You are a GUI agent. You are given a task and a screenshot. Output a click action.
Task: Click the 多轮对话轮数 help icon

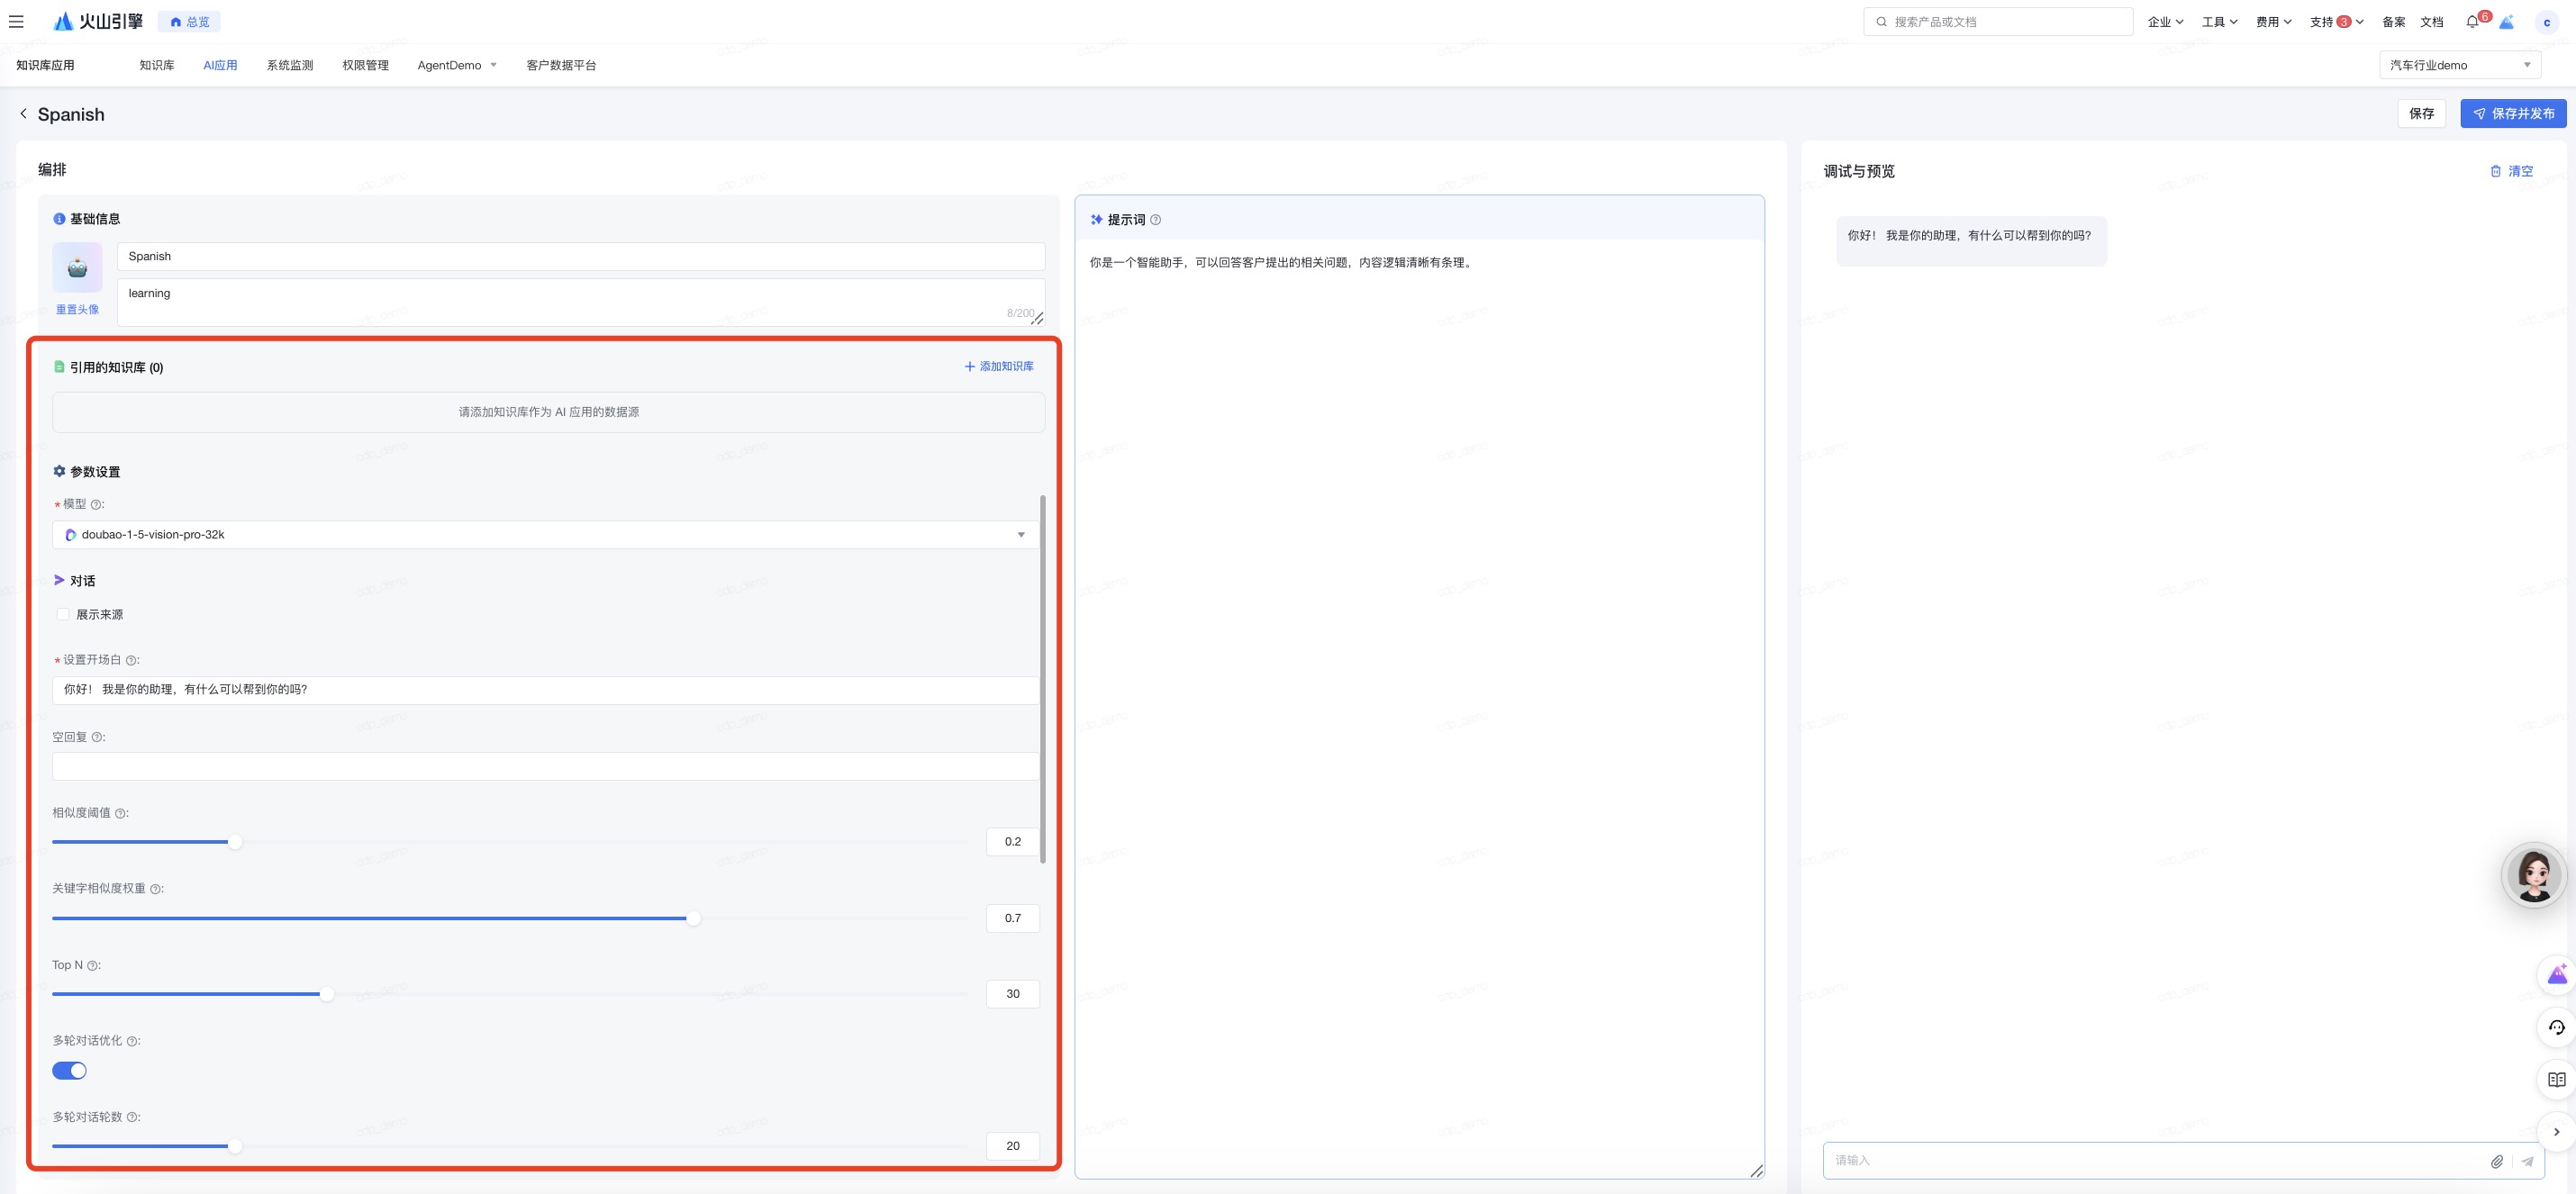pyautogui.click(x=132, y=1118)
